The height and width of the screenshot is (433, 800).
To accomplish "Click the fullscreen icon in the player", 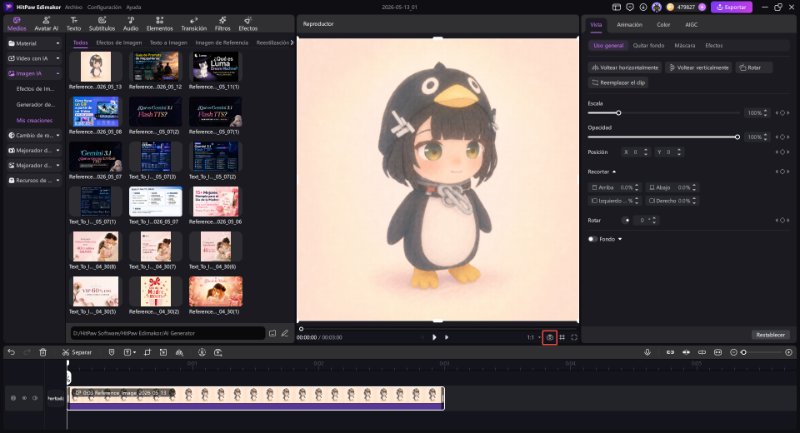I will click(574, 337).
